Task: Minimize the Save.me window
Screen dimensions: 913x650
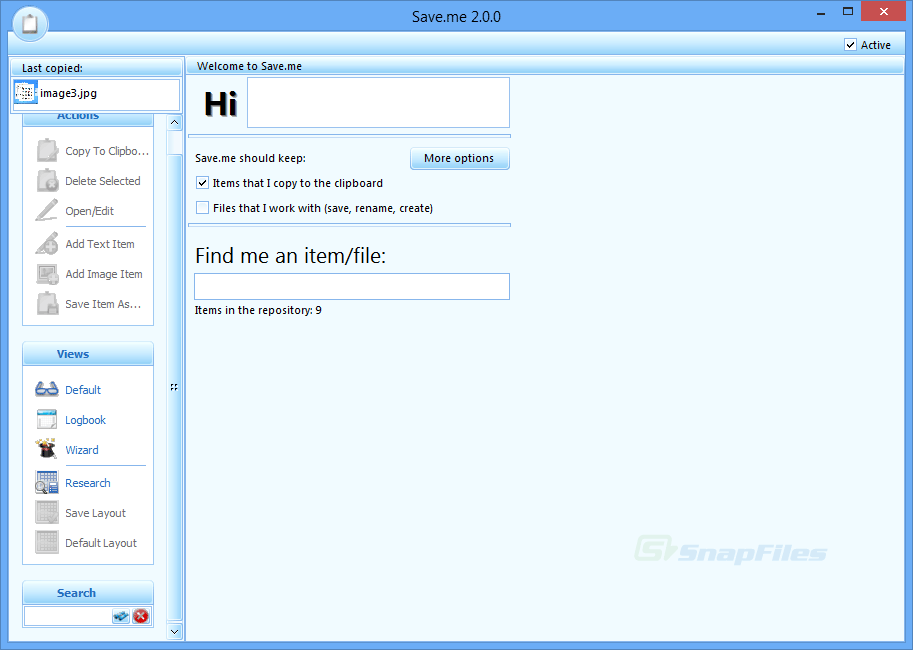Action: 821,12
